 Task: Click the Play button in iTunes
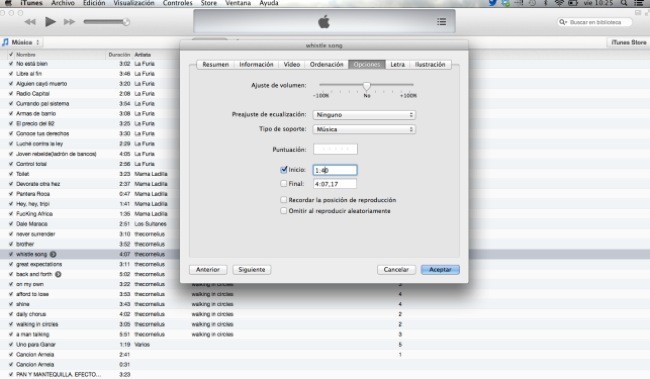pyautogui.click(x=50, y=22)
